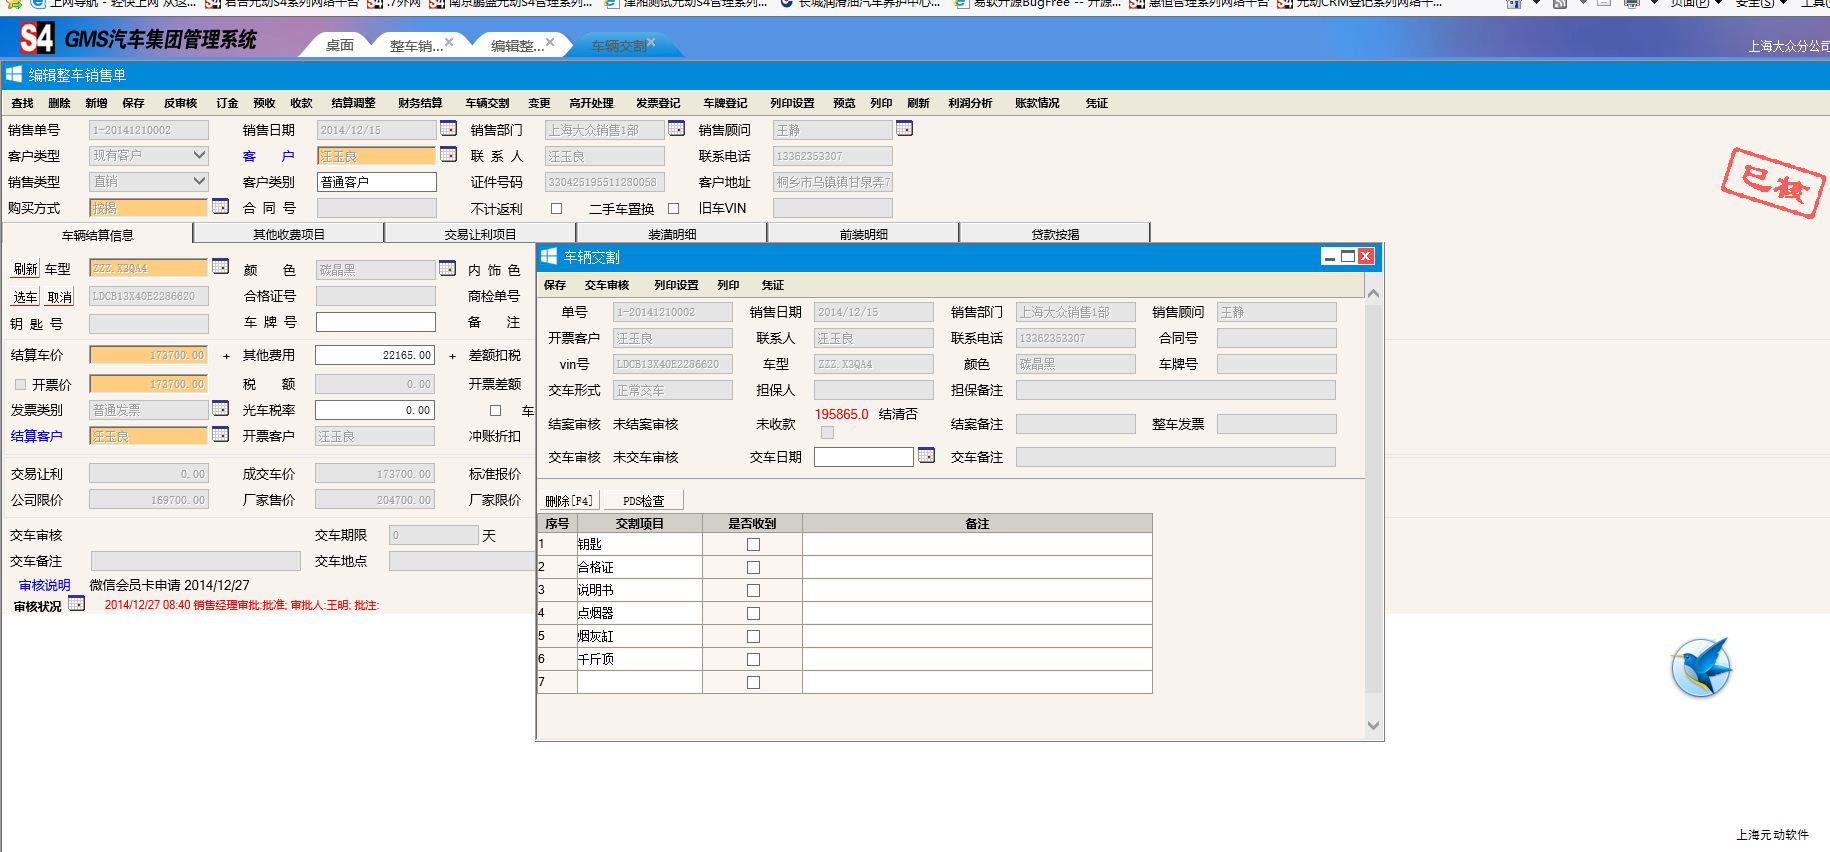Click the 交车日期 calendar icon in dialog
1830x852 pixels.
point(926,456)
